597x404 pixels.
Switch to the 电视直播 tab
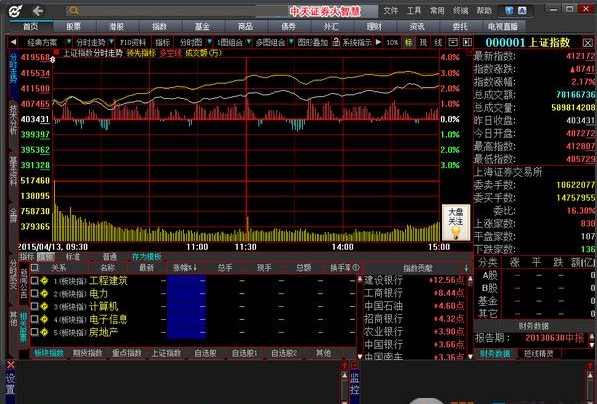[x=503, y=26]
